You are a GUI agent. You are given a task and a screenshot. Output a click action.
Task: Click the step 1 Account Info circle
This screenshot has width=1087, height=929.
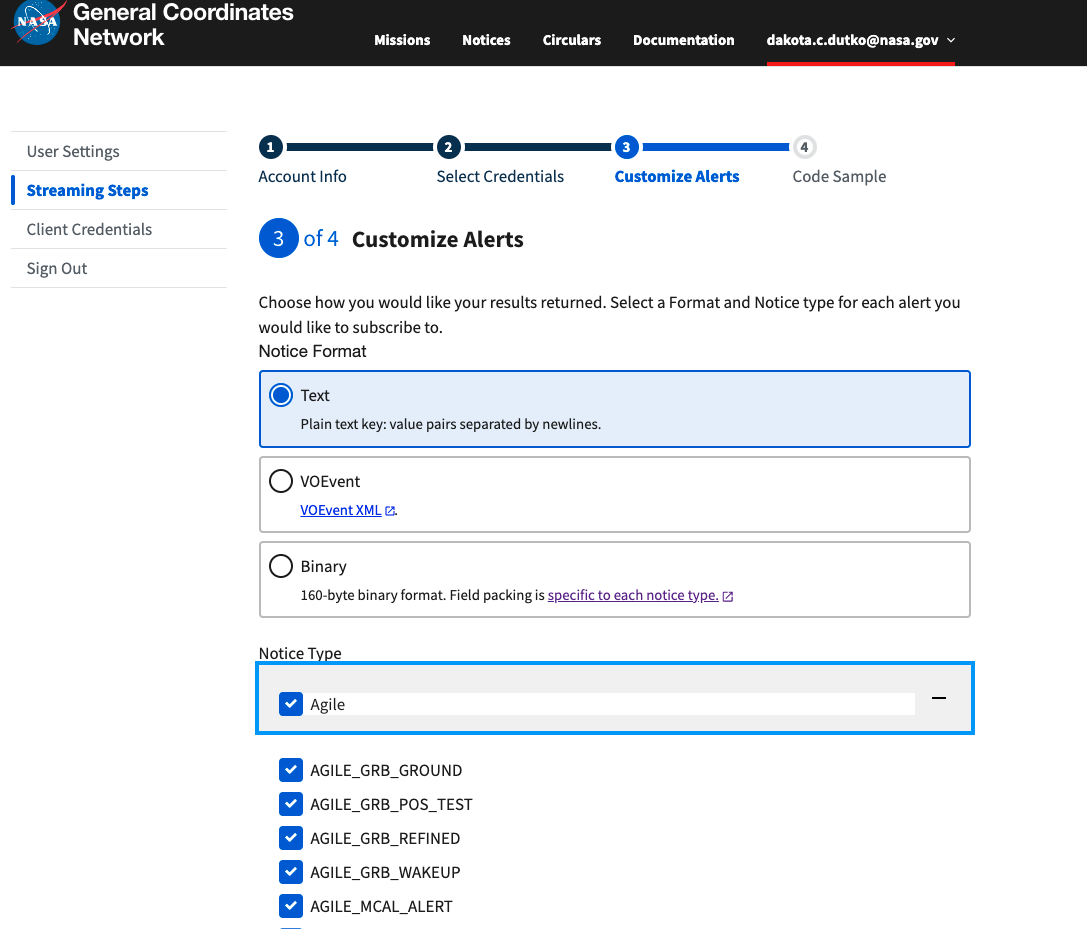point(270,146)
